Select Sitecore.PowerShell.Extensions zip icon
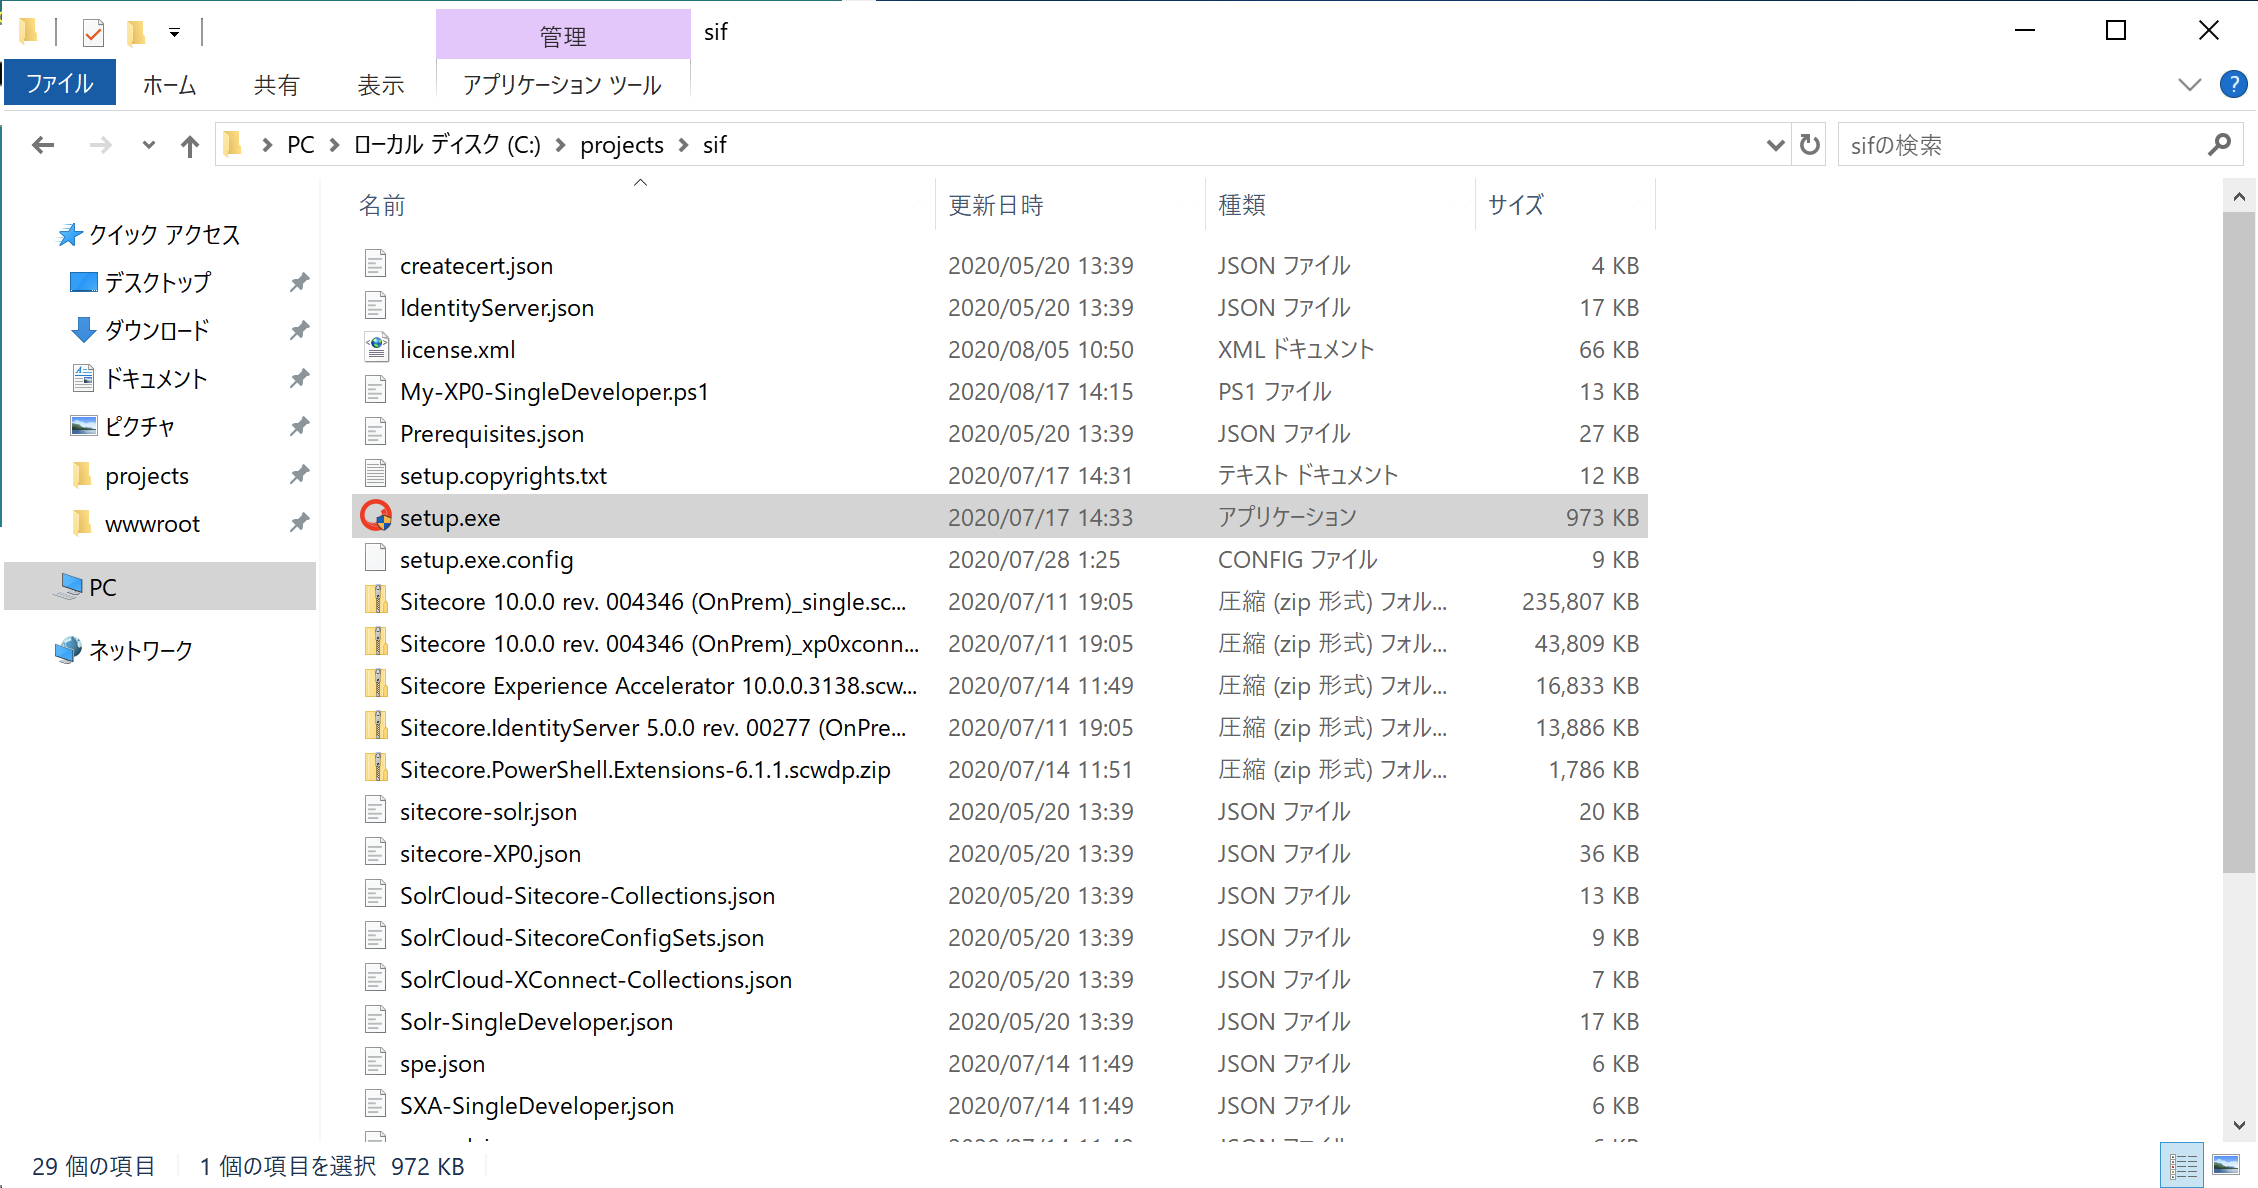2258x1188 pixels. point(375,768)
